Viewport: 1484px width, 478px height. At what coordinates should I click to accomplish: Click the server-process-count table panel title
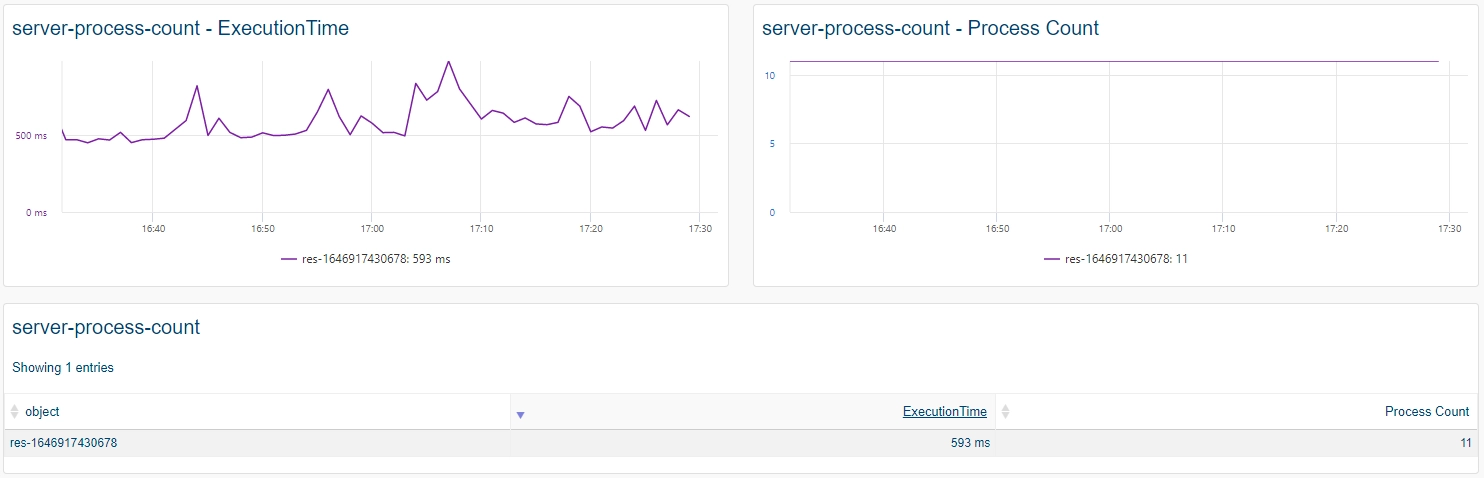[x=106, y=327]
